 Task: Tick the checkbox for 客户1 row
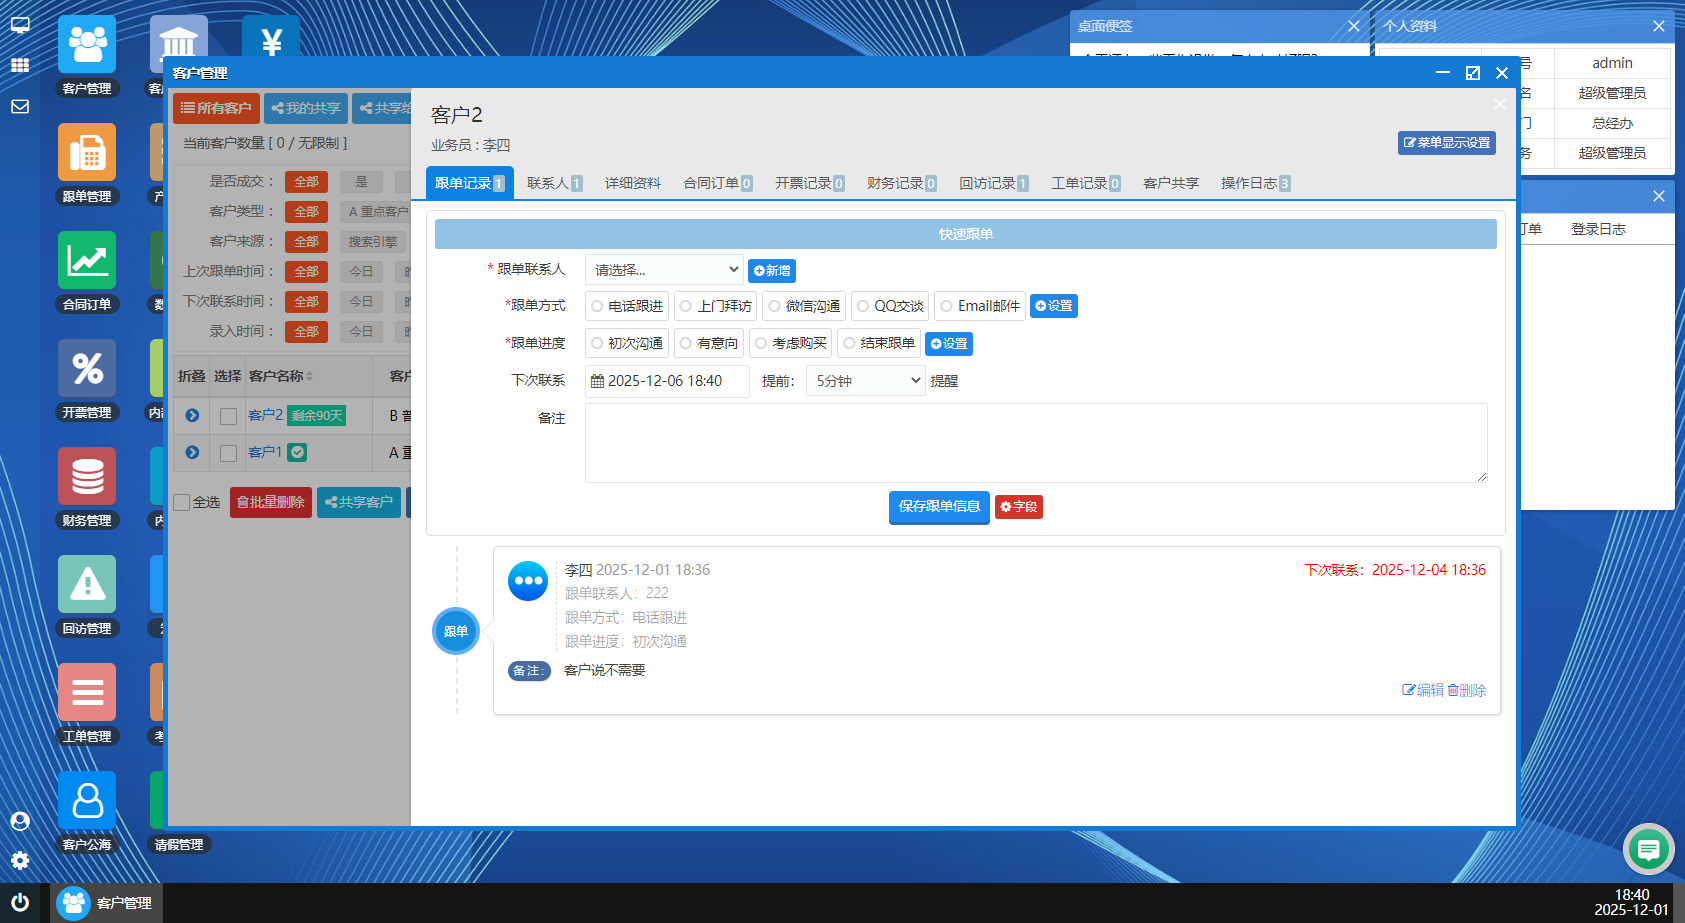click(228, 453)
